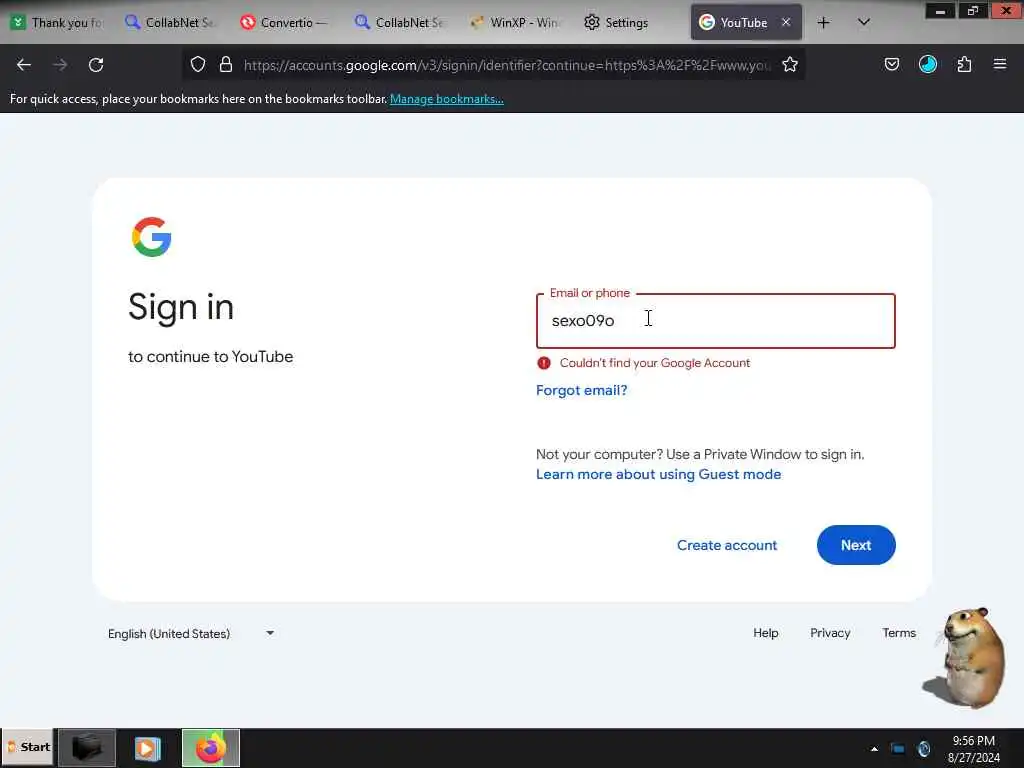
Task: Open the English (United States) language dropdown
Action: [191, 633]
